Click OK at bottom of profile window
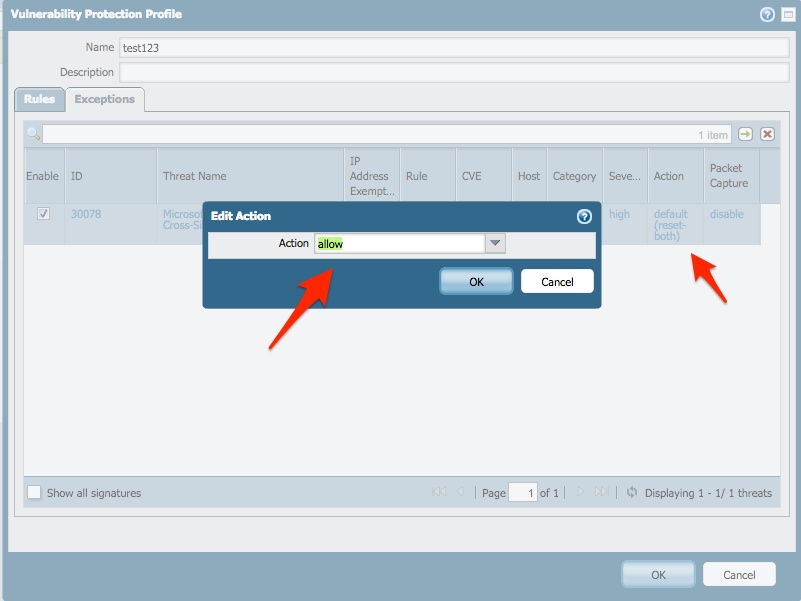The width and height of the screenshot is (801, 601). pyautogui.click(x=658, y=575)
